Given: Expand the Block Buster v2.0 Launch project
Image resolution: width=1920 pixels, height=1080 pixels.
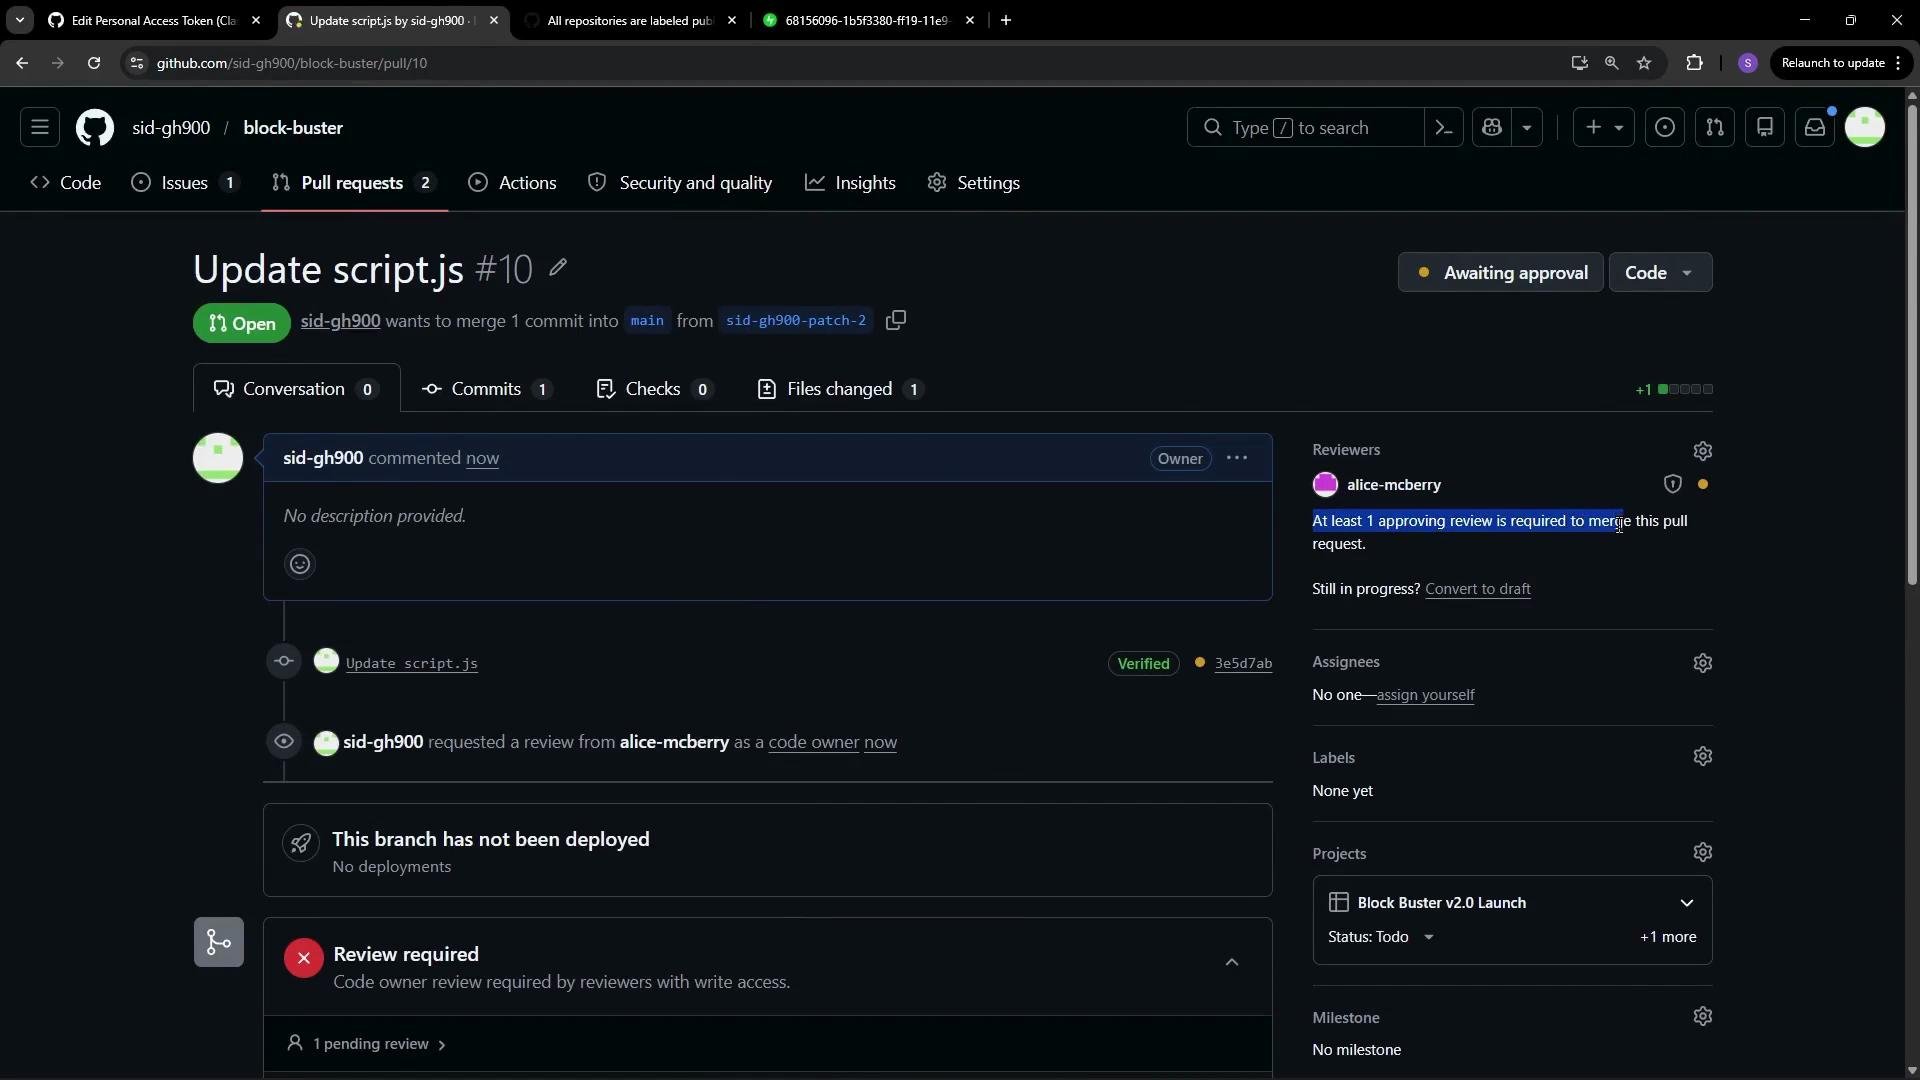Looking at the screenshot, I should coord(1687,902).
